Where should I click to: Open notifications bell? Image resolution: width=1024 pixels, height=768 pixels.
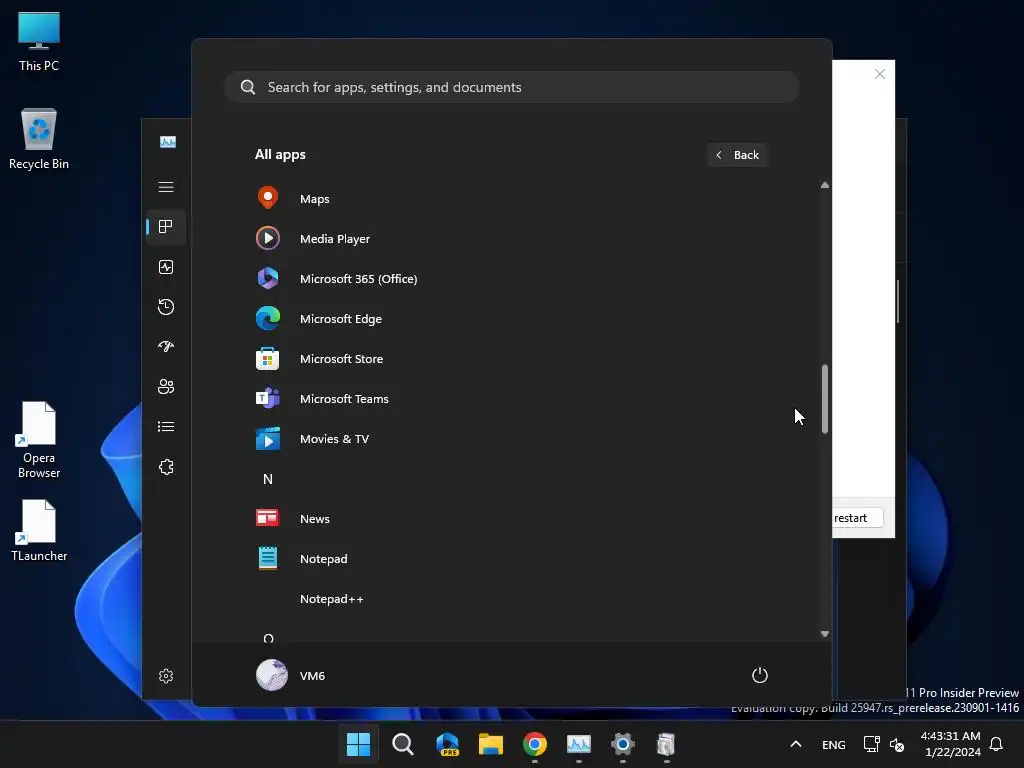pyautogui.click(x=996, y=744)
